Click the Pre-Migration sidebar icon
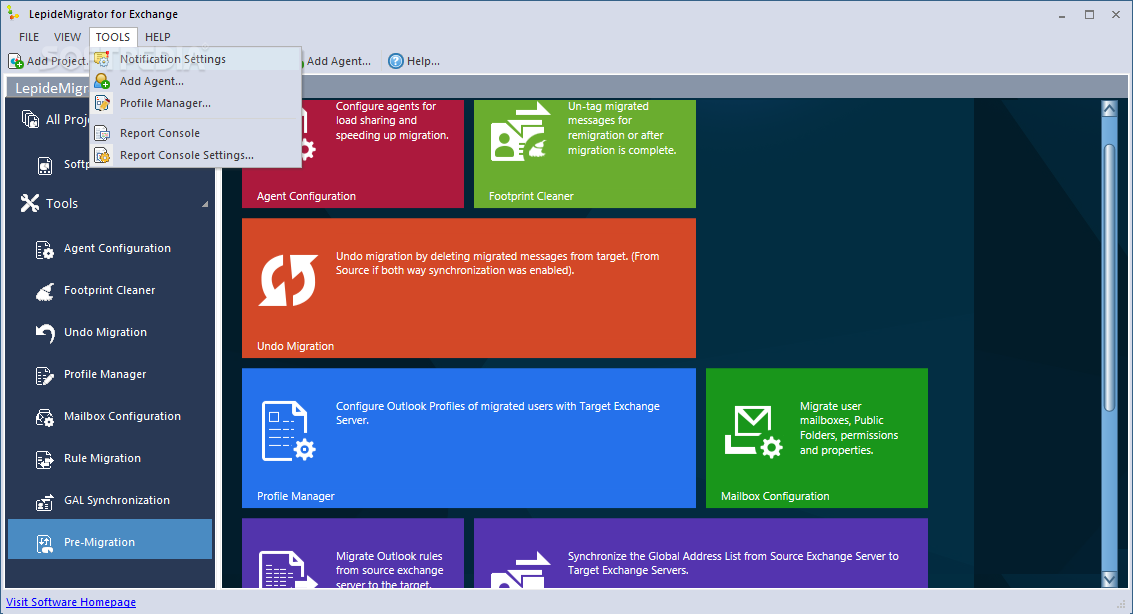The width and height of the screenshot is (1133, 614). pos(45,544)
